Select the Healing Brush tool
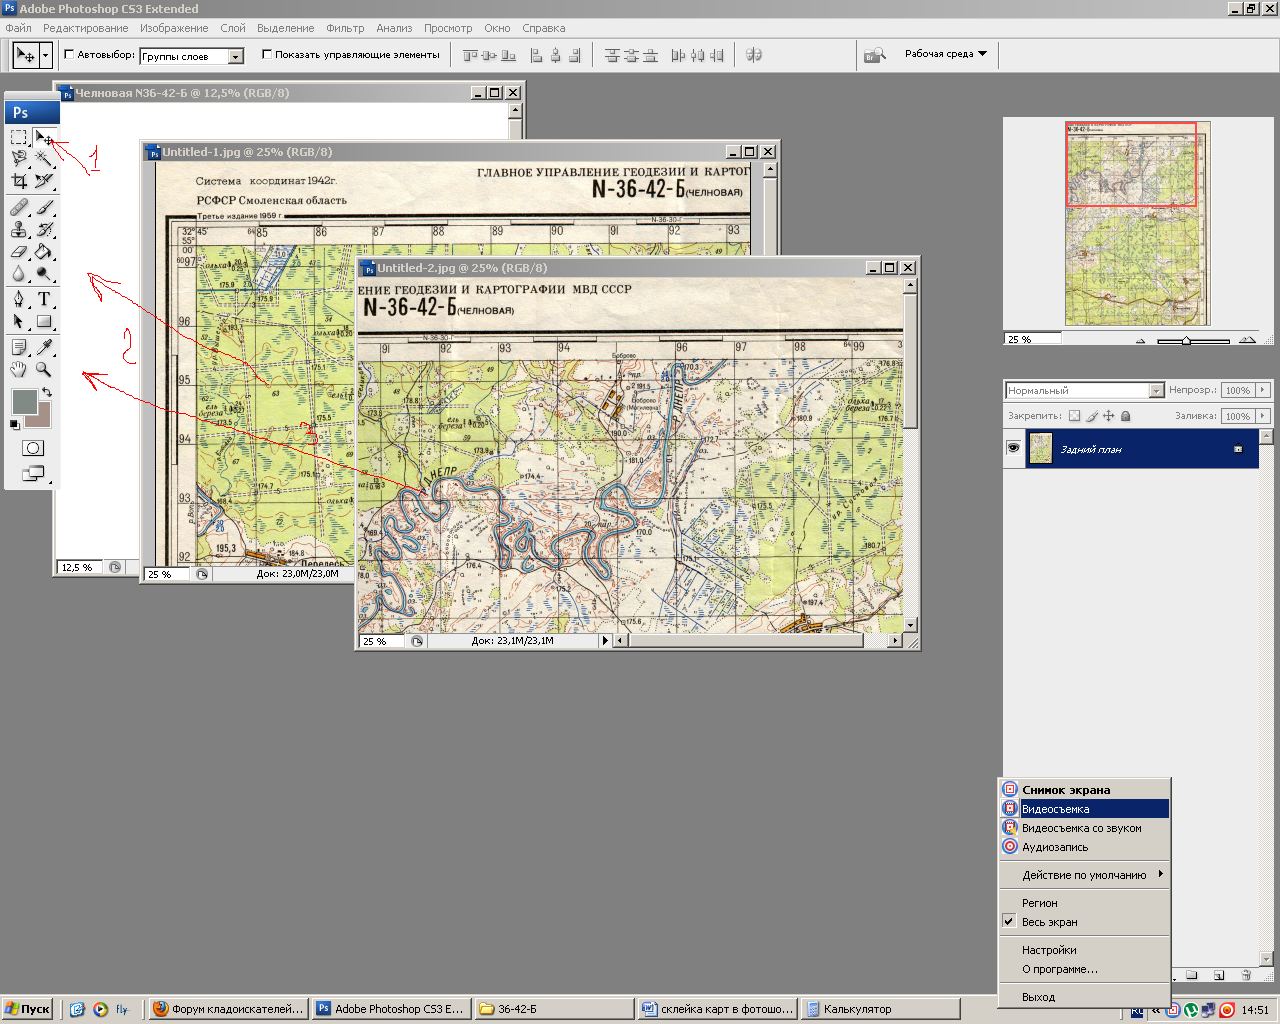The image size is (1280, 1024). [19, 208]
